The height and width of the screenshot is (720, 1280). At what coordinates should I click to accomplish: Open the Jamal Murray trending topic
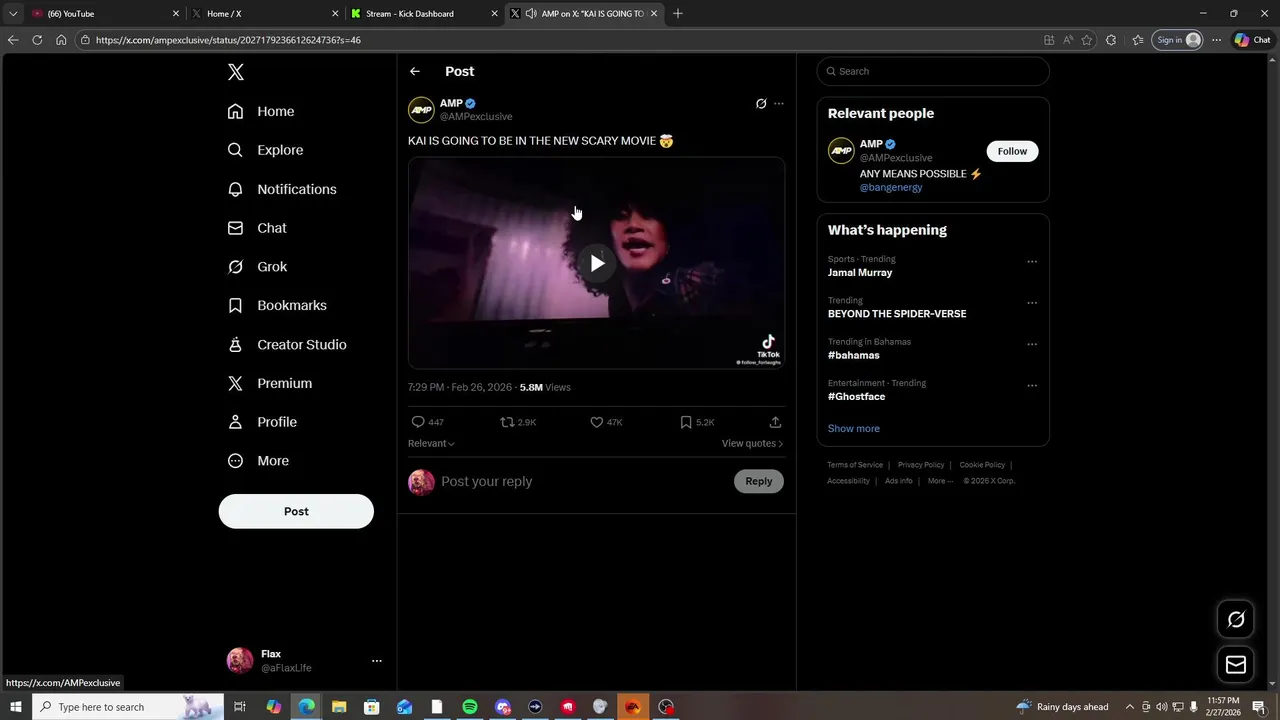point(860,272)
